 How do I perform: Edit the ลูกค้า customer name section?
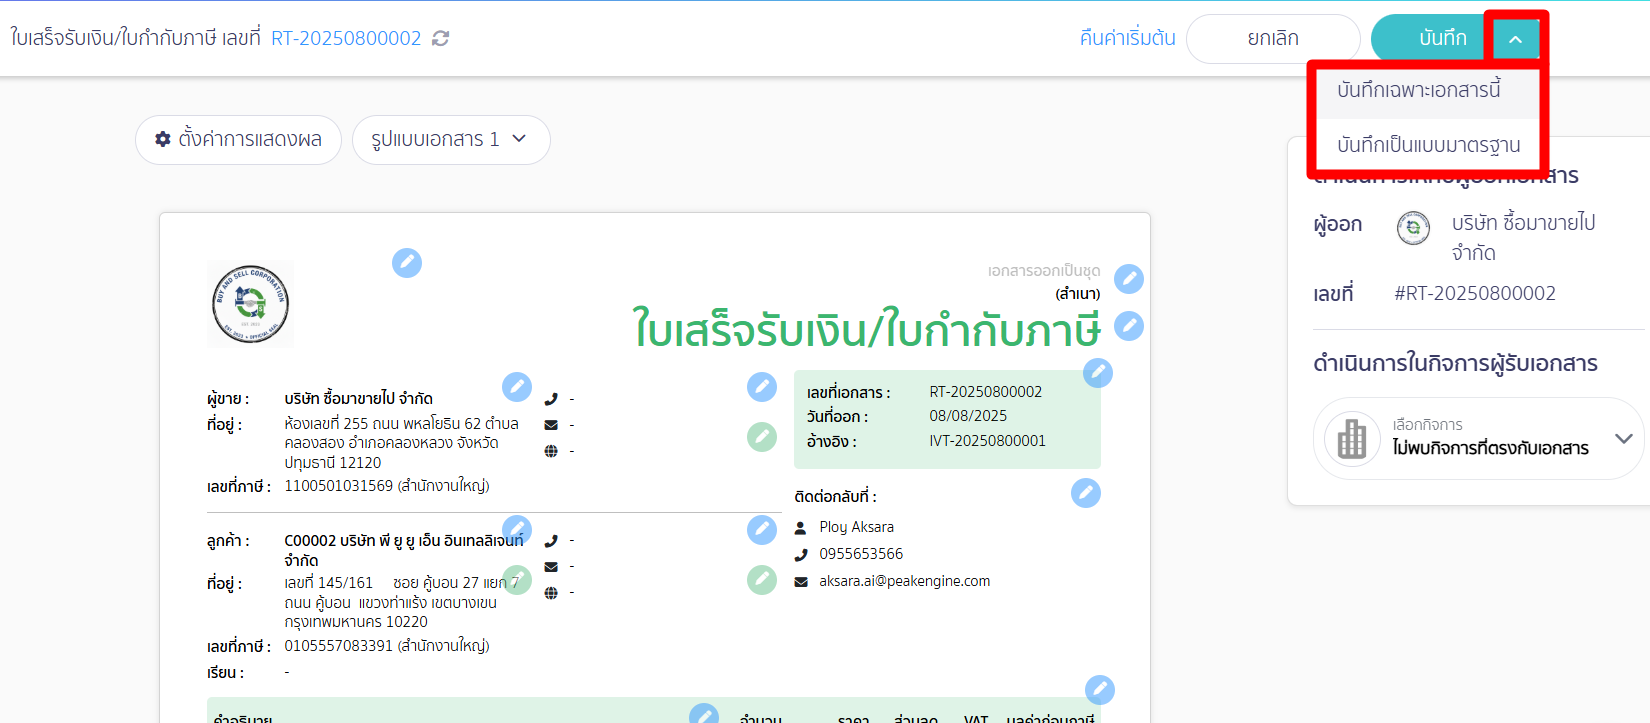point(517,529)
